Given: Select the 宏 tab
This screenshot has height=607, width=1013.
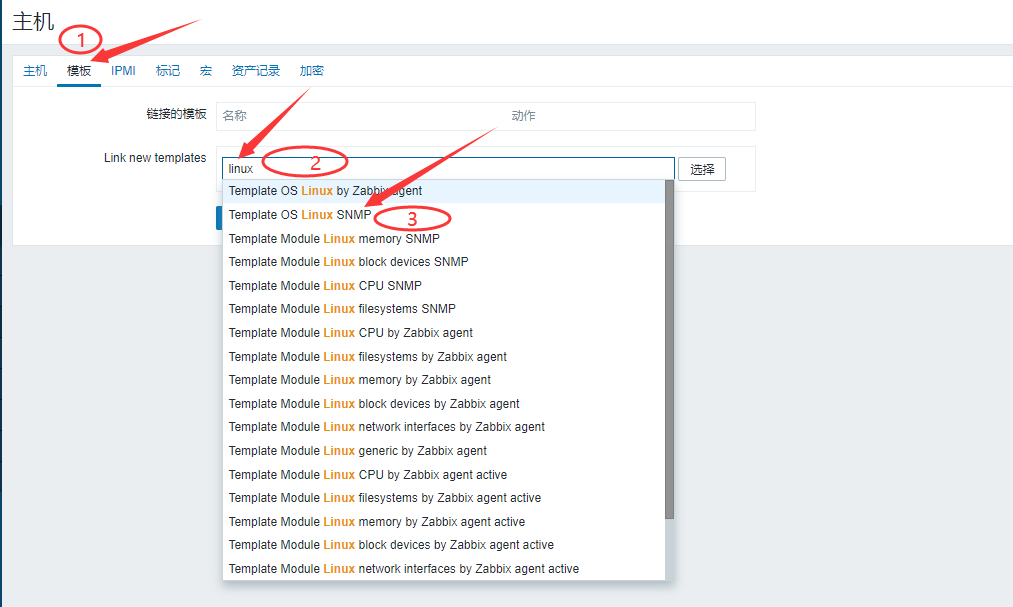Looking at the screenshot, I should [205, 71].
